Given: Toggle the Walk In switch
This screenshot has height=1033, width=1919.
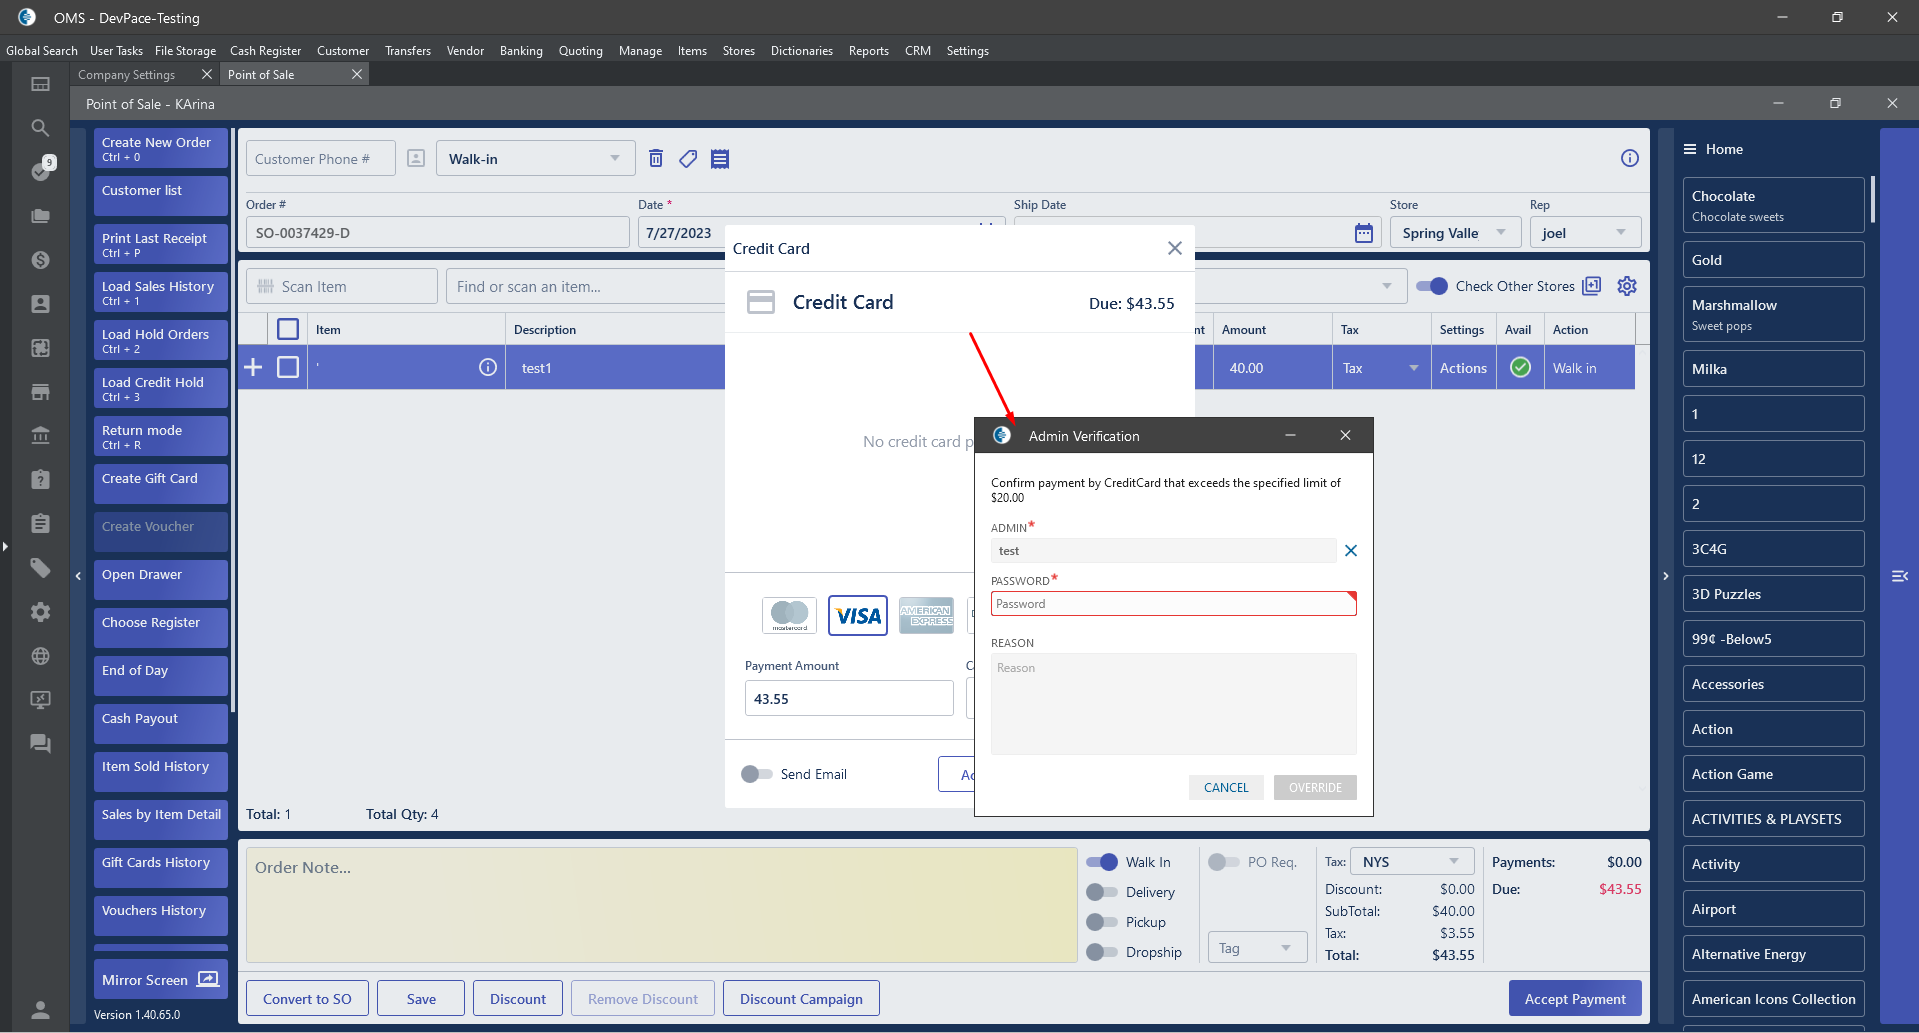Looking at the screenshot, I should point(1102,862).
